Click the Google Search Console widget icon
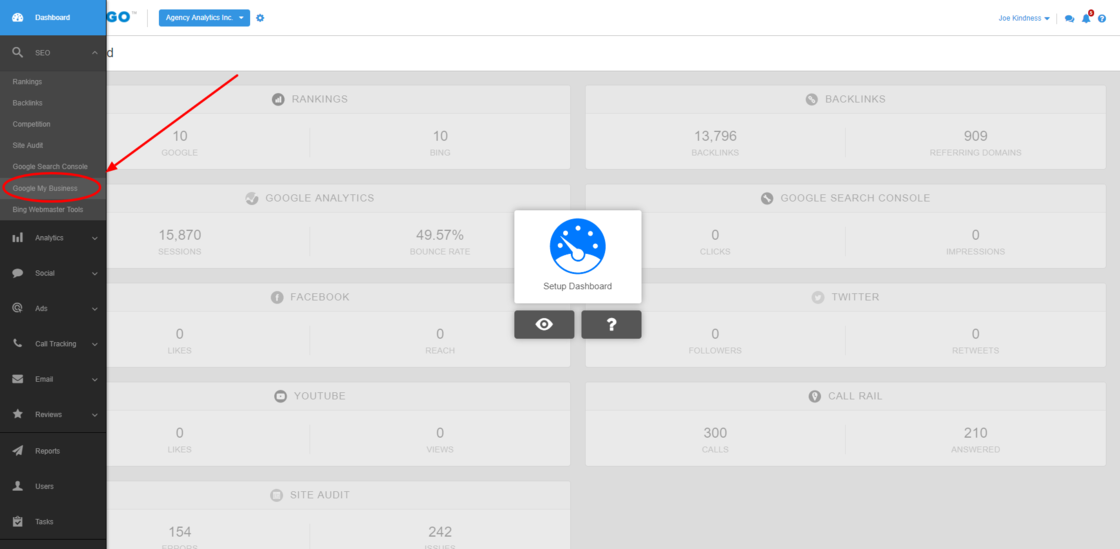The height and width of the screenshot is (549, 1120). [767, 198]
